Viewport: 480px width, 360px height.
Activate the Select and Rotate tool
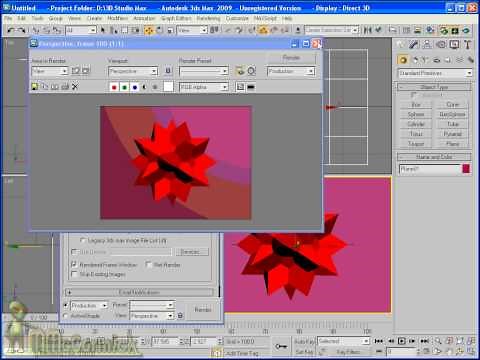click(159, 30)
